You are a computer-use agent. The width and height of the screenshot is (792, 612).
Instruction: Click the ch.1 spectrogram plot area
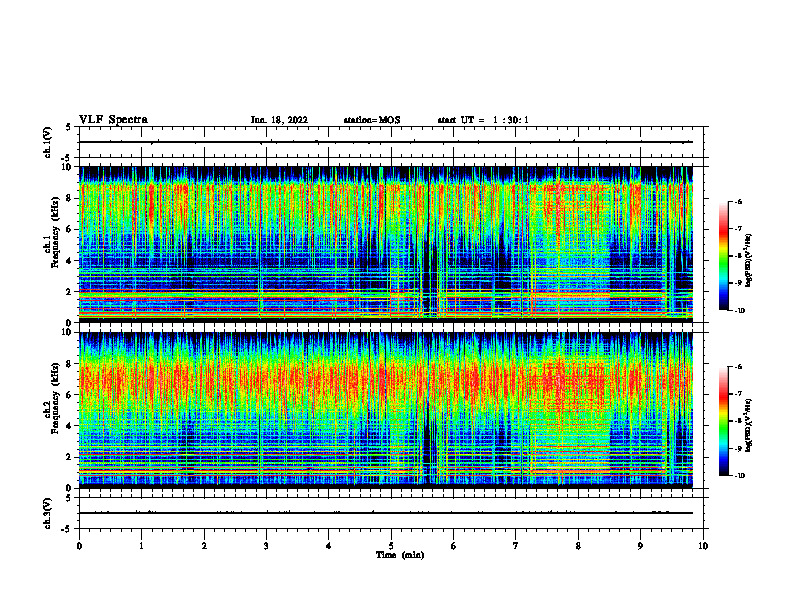click(391, 244)
